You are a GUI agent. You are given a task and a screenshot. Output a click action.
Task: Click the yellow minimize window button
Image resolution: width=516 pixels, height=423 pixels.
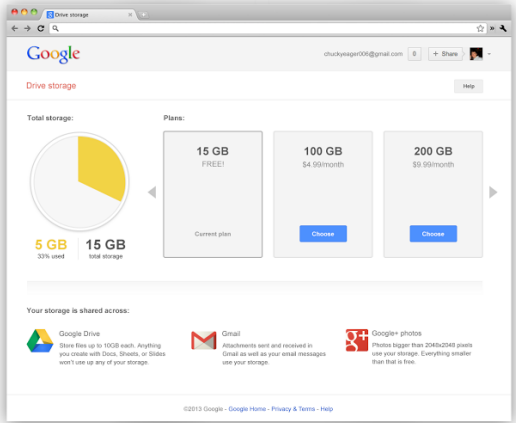point(24,12)
